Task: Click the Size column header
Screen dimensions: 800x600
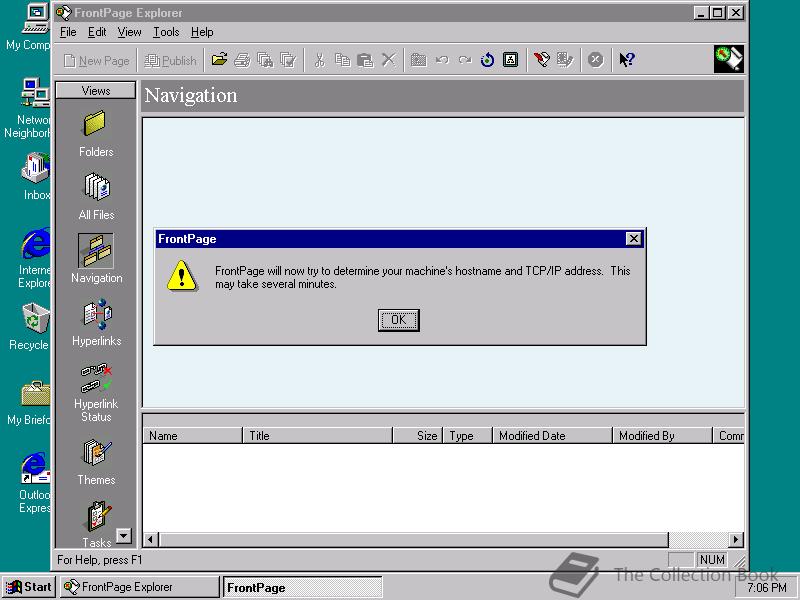Action: [x=418, y=436]
